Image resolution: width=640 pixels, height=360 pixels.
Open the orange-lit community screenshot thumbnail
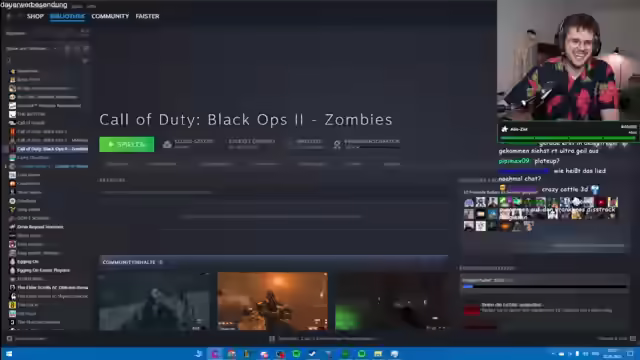tap(272, 301)
